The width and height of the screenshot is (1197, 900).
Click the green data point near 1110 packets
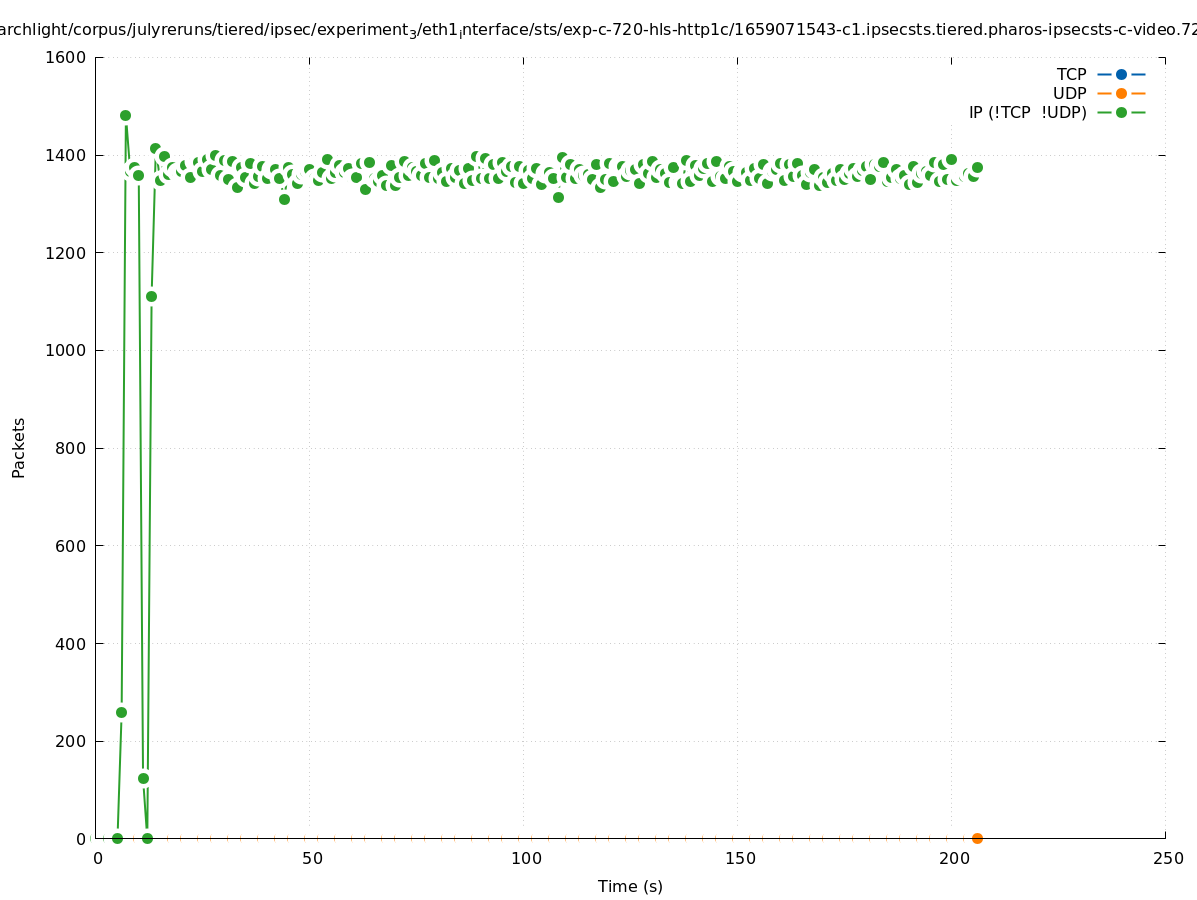[151, 296]
